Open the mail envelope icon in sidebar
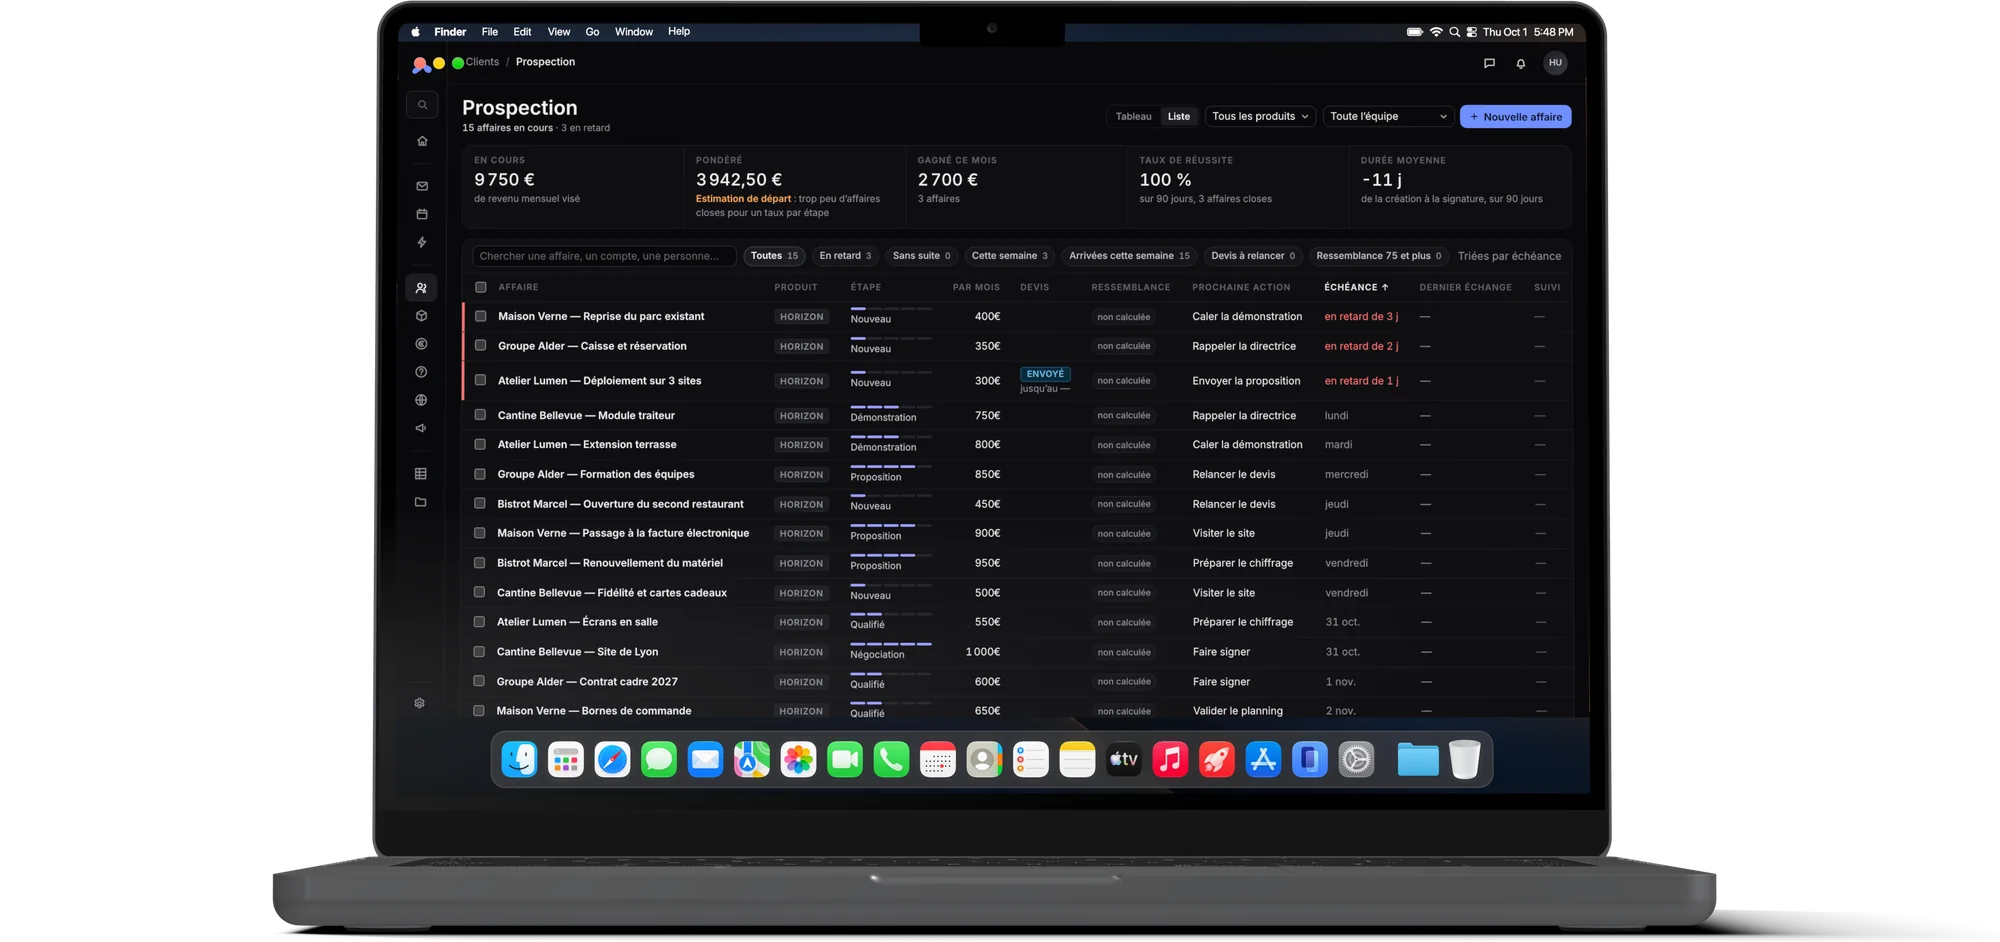 pyautogui.click(x=422, y=186)
